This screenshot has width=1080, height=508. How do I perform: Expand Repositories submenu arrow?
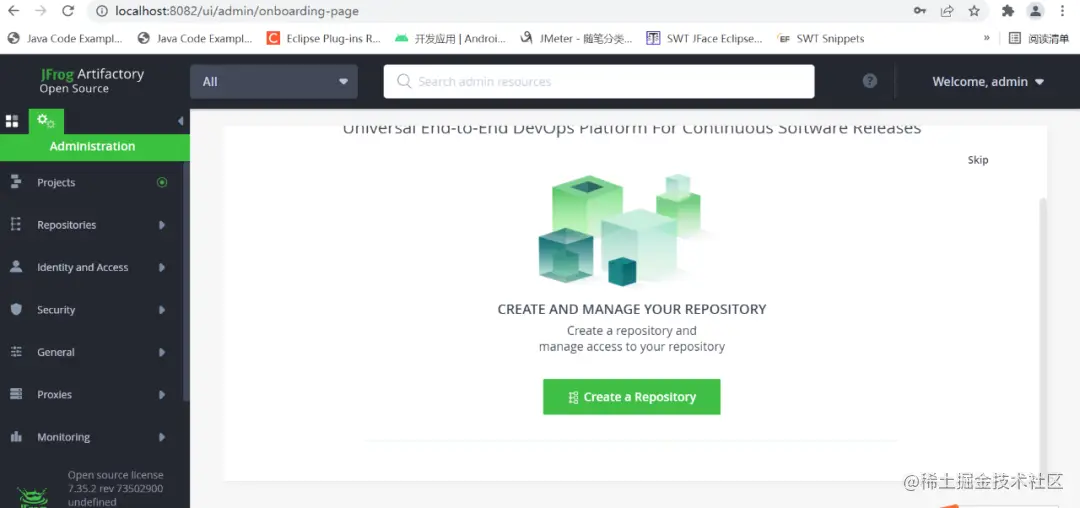(x=162, y=225)
